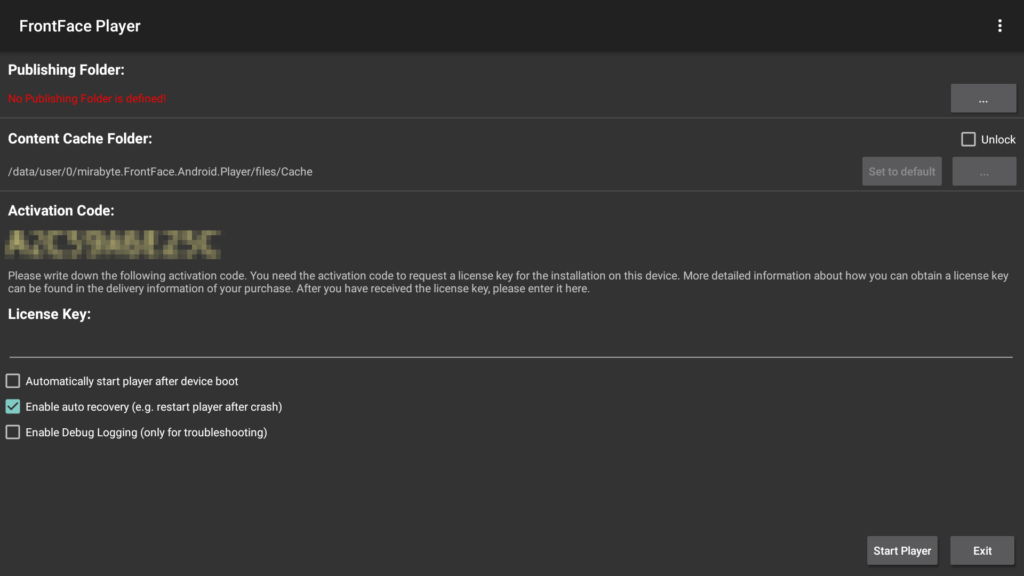Click the FrontFace Player title
The width and height of the screenshot is (1024, 576).
click(80, 26)
